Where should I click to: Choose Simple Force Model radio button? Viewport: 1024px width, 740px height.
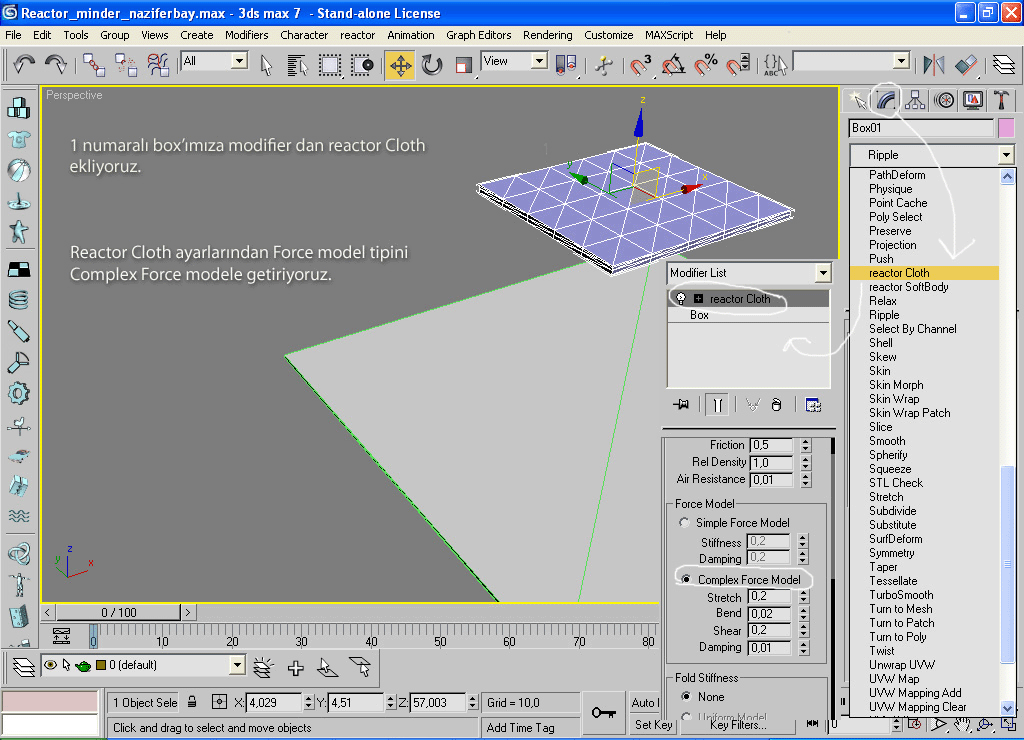coord(684,523)
